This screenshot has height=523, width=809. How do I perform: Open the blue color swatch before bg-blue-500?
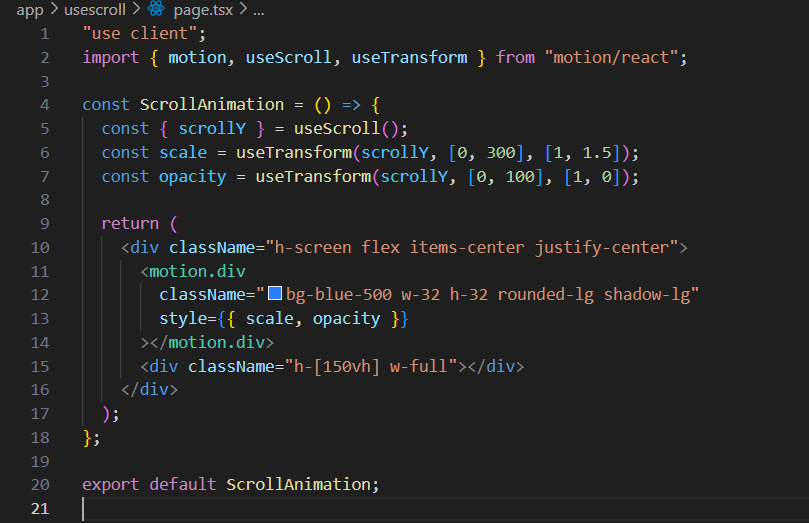click(275, 293)
